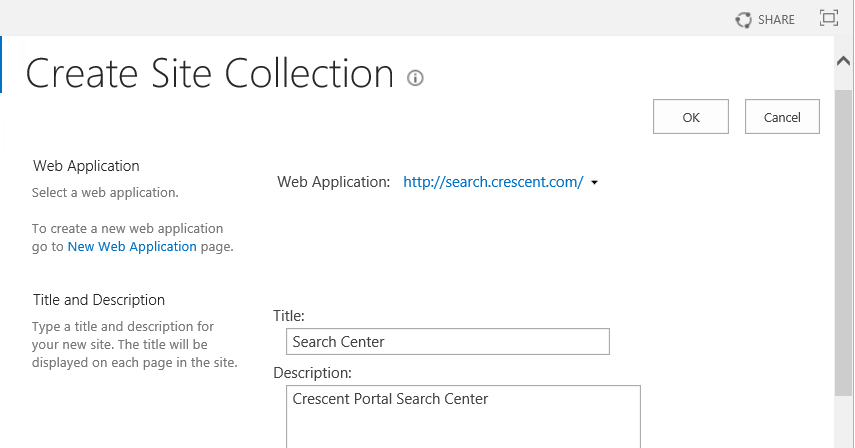Click the SHARE text label

tap(776, 20)
